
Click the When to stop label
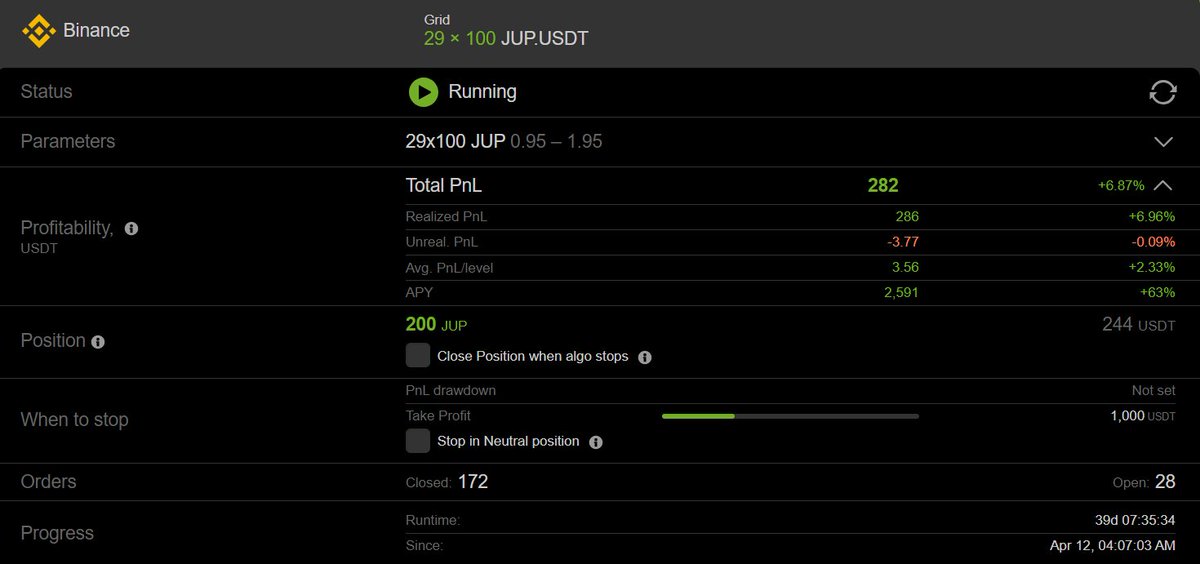pos(75,420)
